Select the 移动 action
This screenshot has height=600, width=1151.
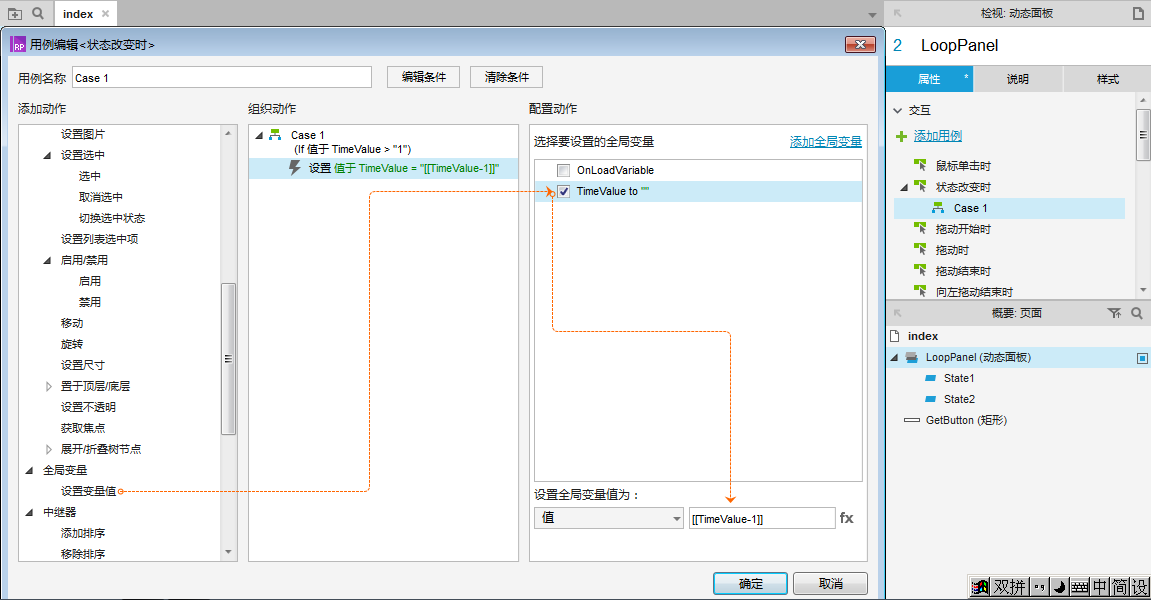click(x=72, y=323)
